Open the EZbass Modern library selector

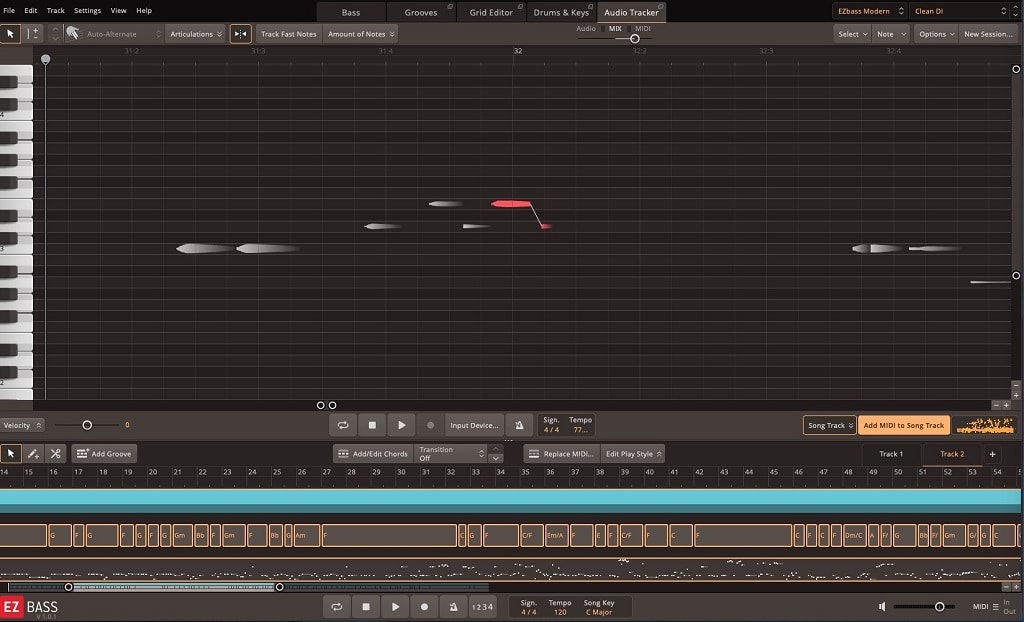click(869, 11)
